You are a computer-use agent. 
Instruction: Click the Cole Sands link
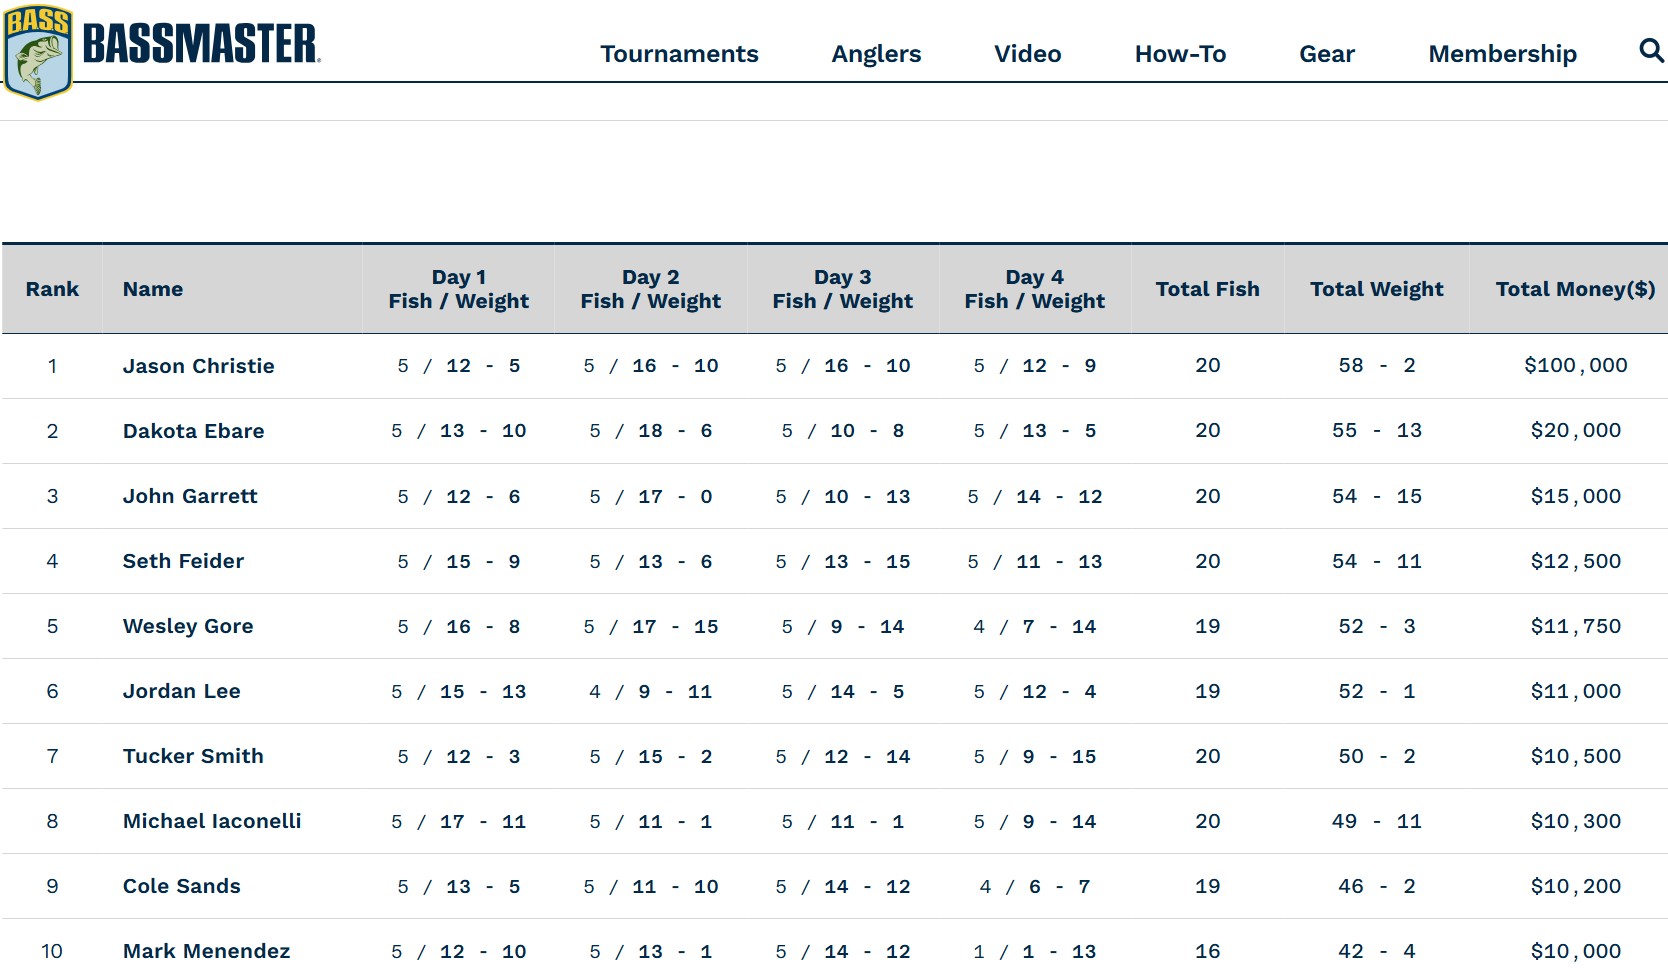(181, 886)
